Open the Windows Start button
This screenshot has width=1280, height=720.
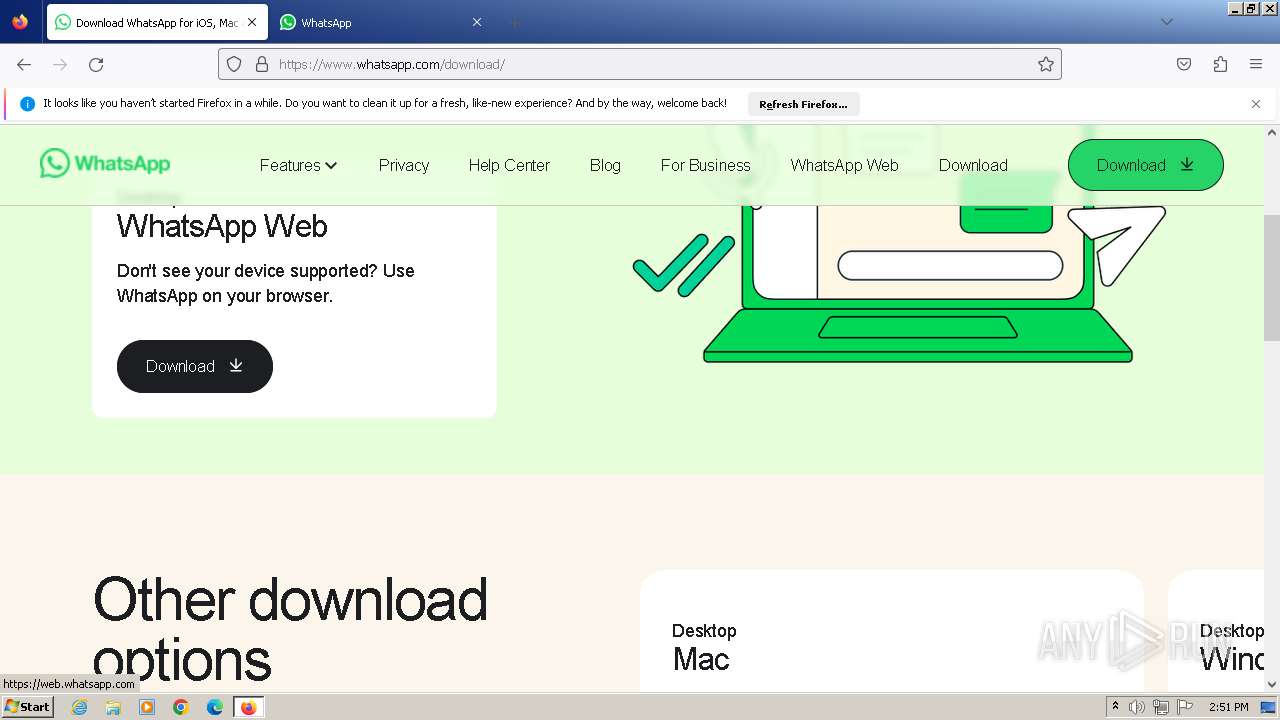(x=27, y=706)
